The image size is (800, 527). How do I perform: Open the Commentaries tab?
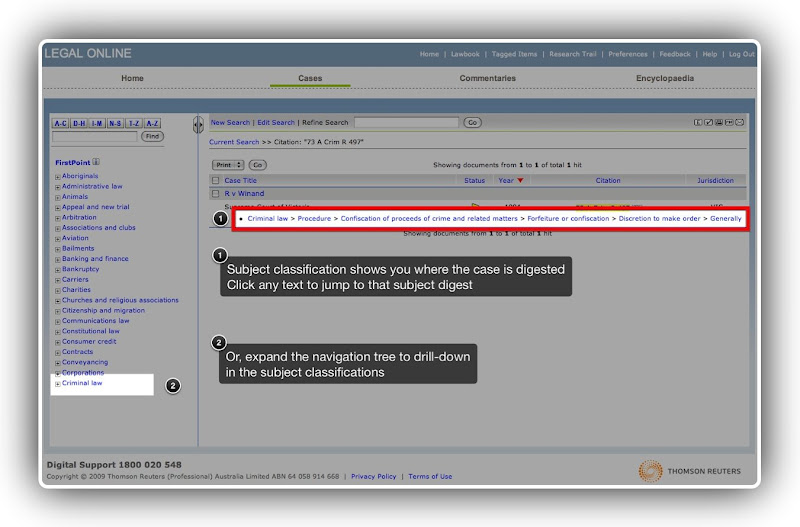tap(487, 78)
